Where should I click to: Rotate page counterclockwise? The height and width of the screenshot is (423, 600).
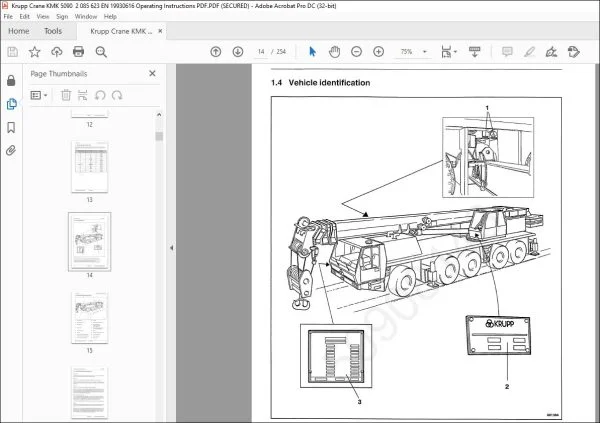tap(100, 95)
